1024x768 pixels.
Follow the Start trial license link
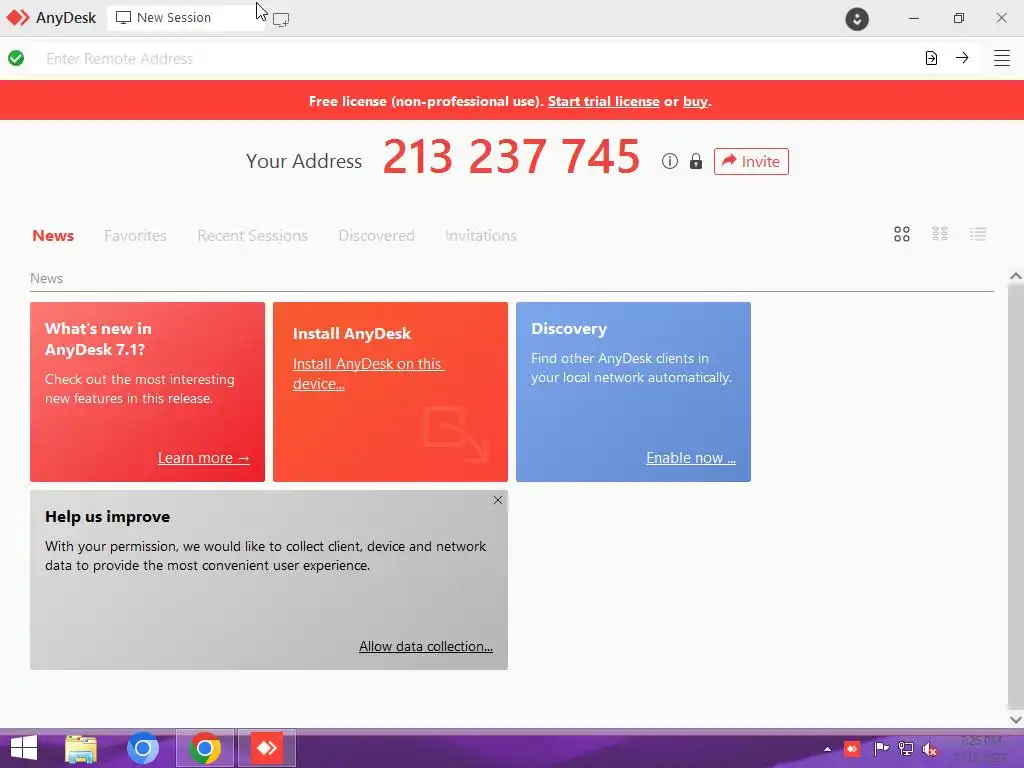pos(603,101)
